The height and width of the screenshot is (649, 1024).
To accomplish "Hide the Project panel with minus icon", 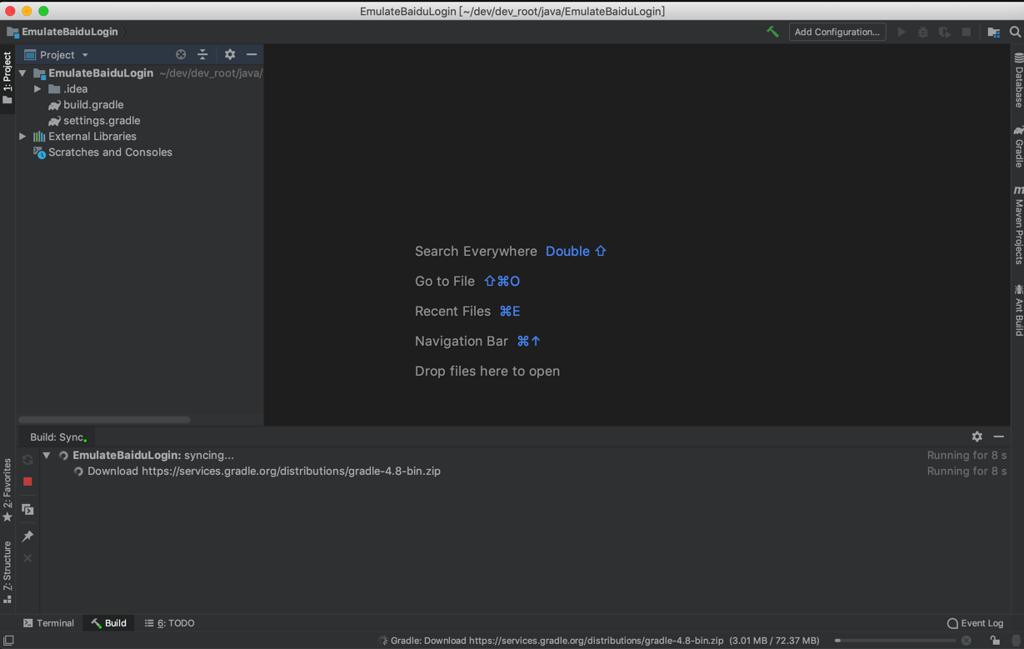I will (251, 54).
